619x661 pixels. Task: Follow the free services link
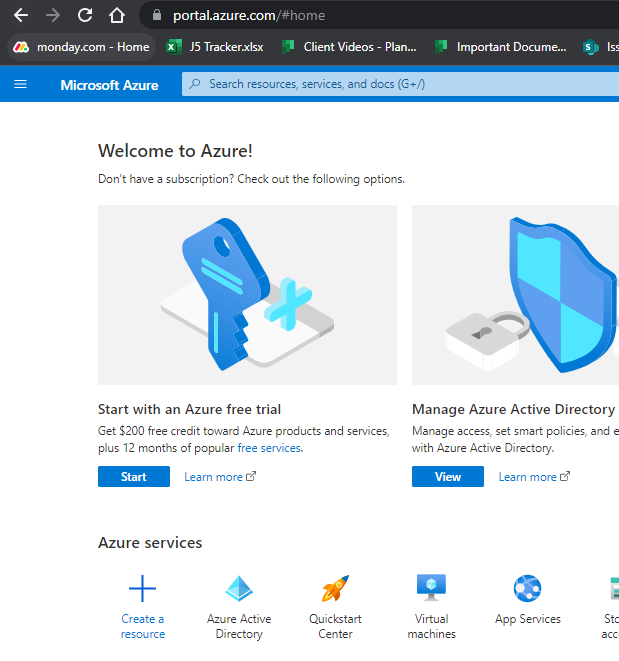[269, 448]
